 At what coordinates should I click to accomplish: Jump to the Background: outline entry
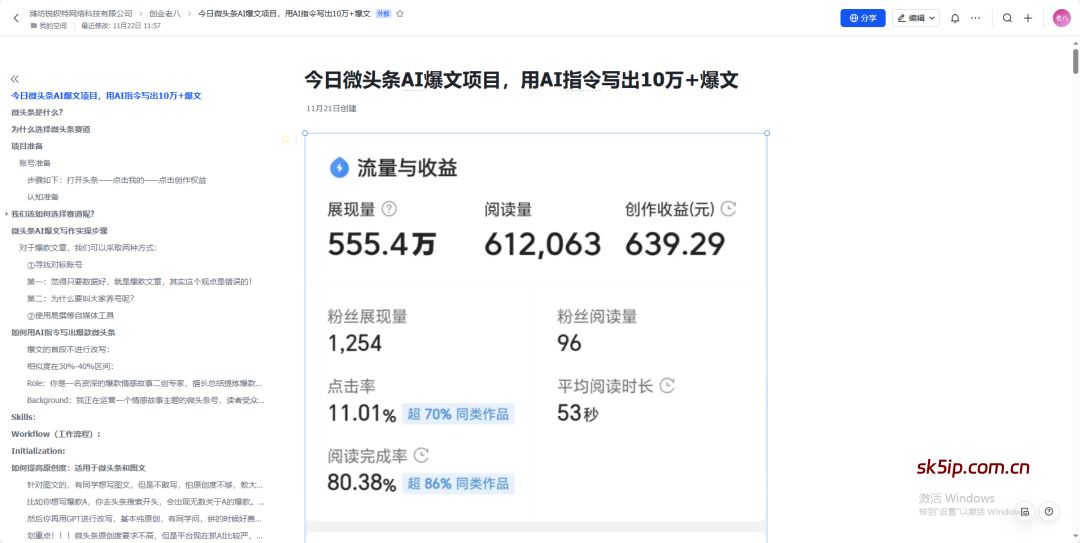pos(145,400)
